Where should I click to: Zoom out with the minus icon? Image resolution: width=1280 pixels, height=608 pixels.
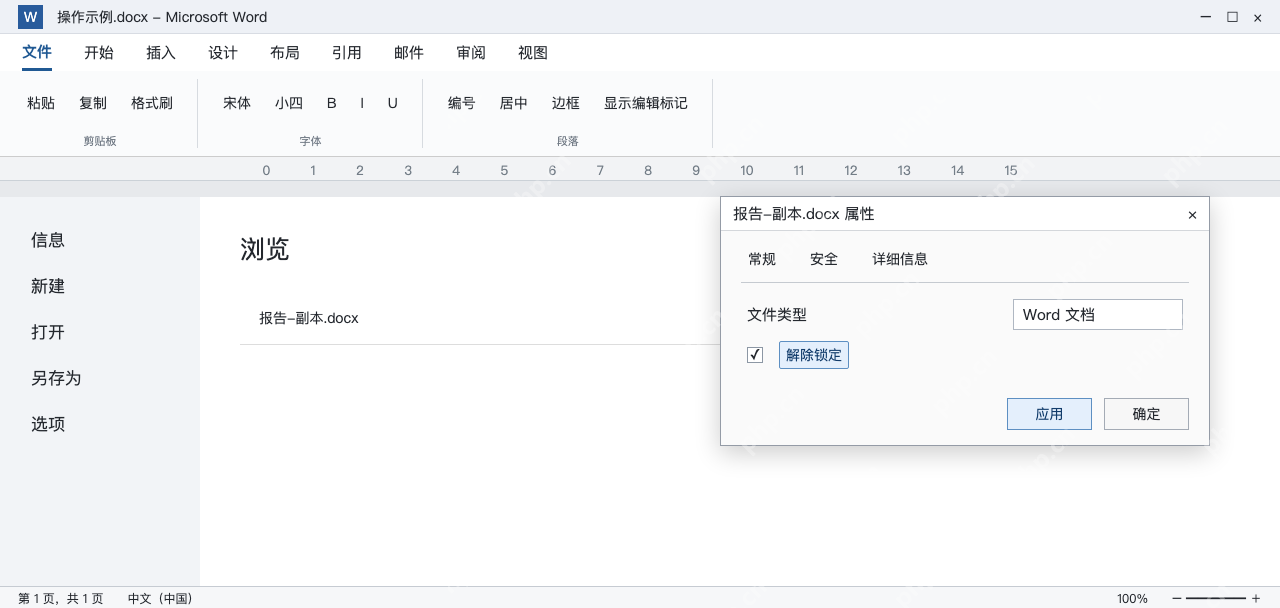click(x=1177, y=598)
